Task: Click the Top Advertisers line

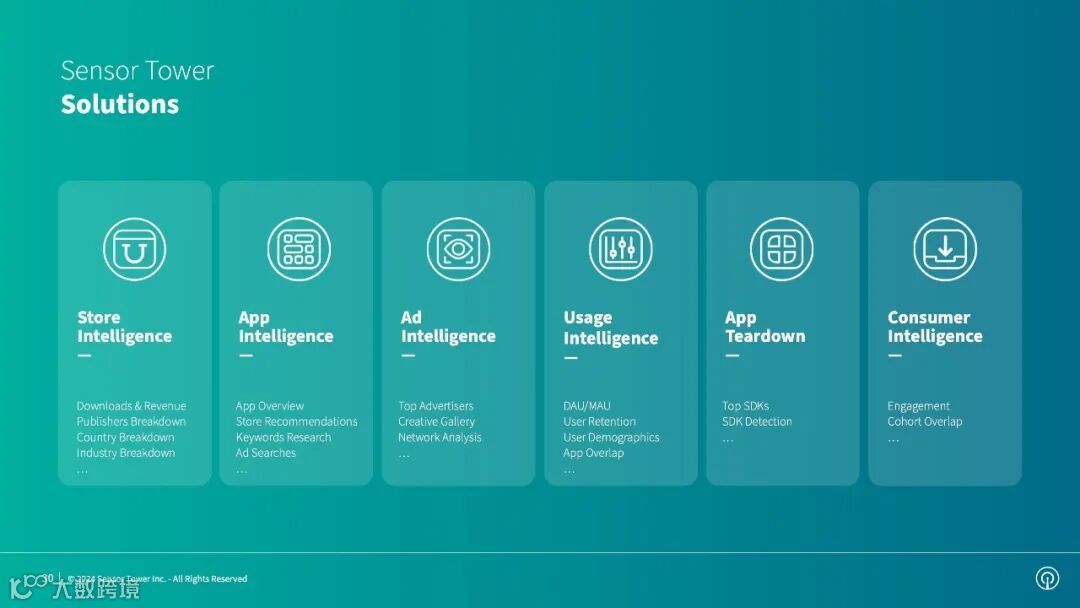Action: 436,406
